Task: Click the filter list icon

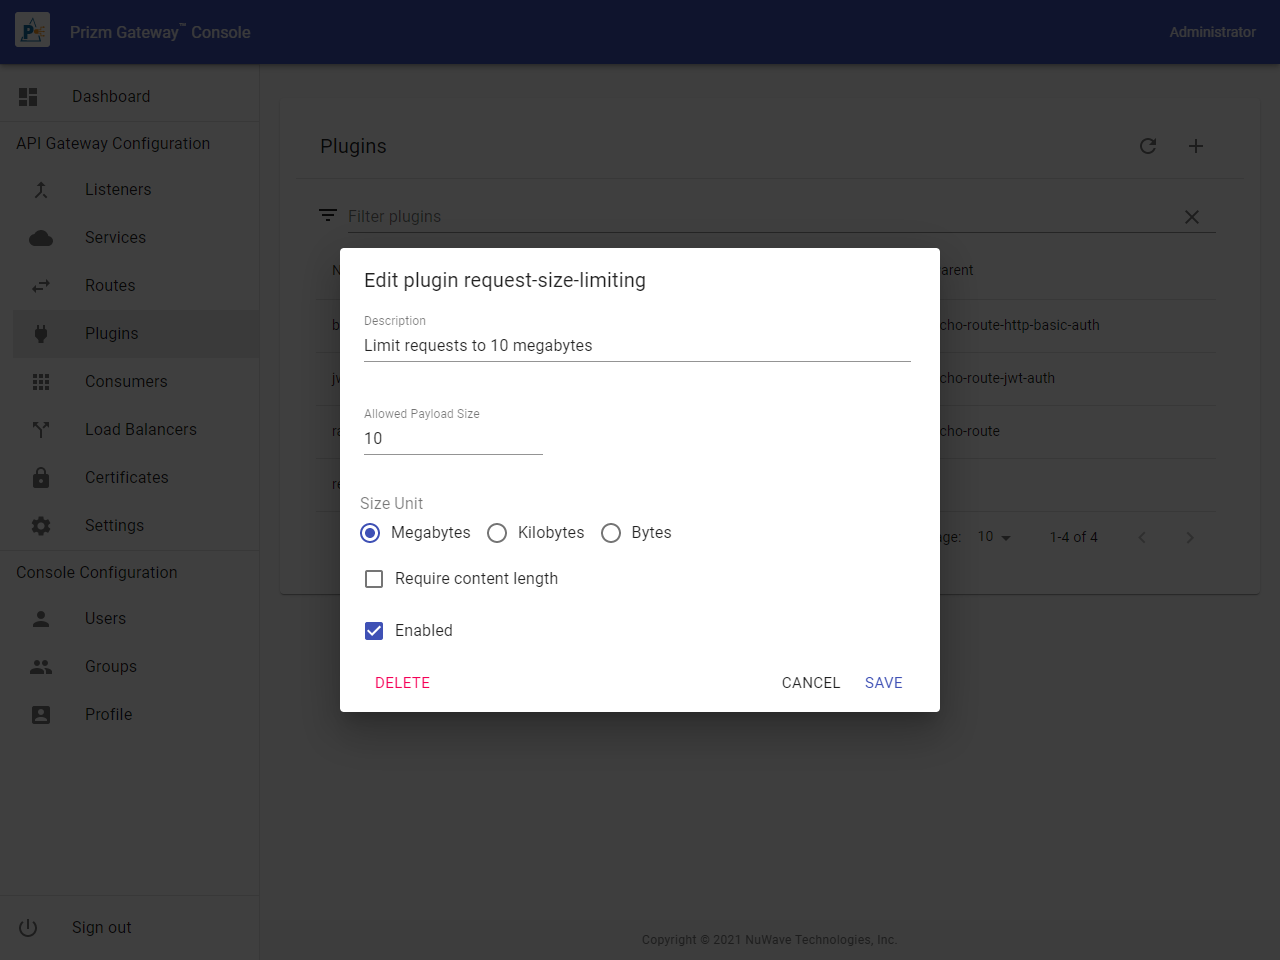Action: [327, 216]
